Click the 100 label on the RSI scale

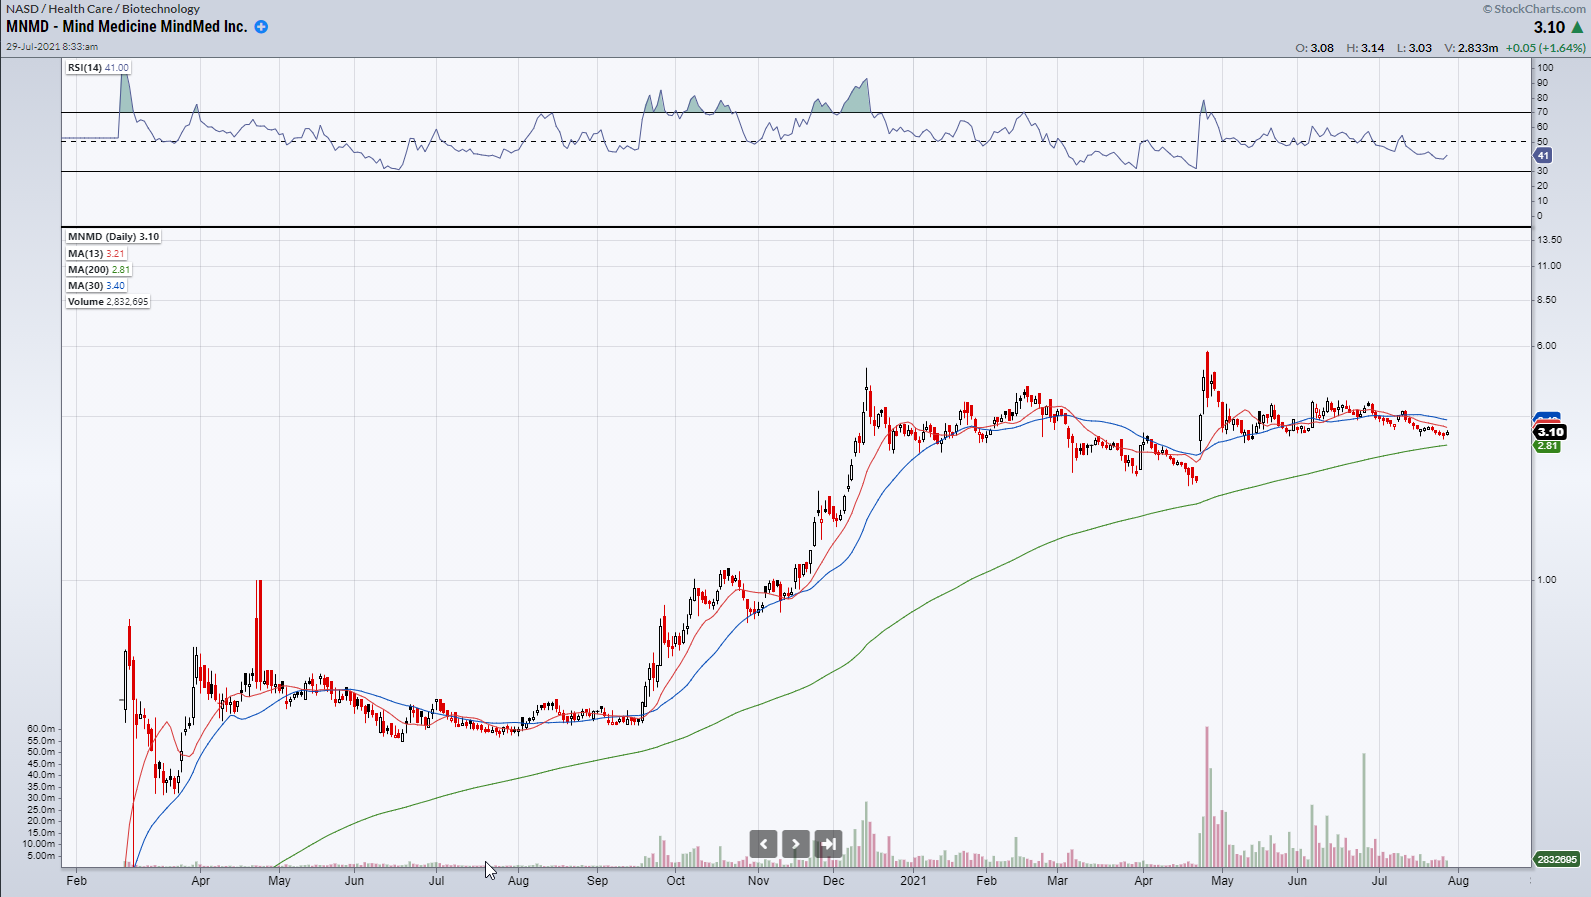(1545, 68)
